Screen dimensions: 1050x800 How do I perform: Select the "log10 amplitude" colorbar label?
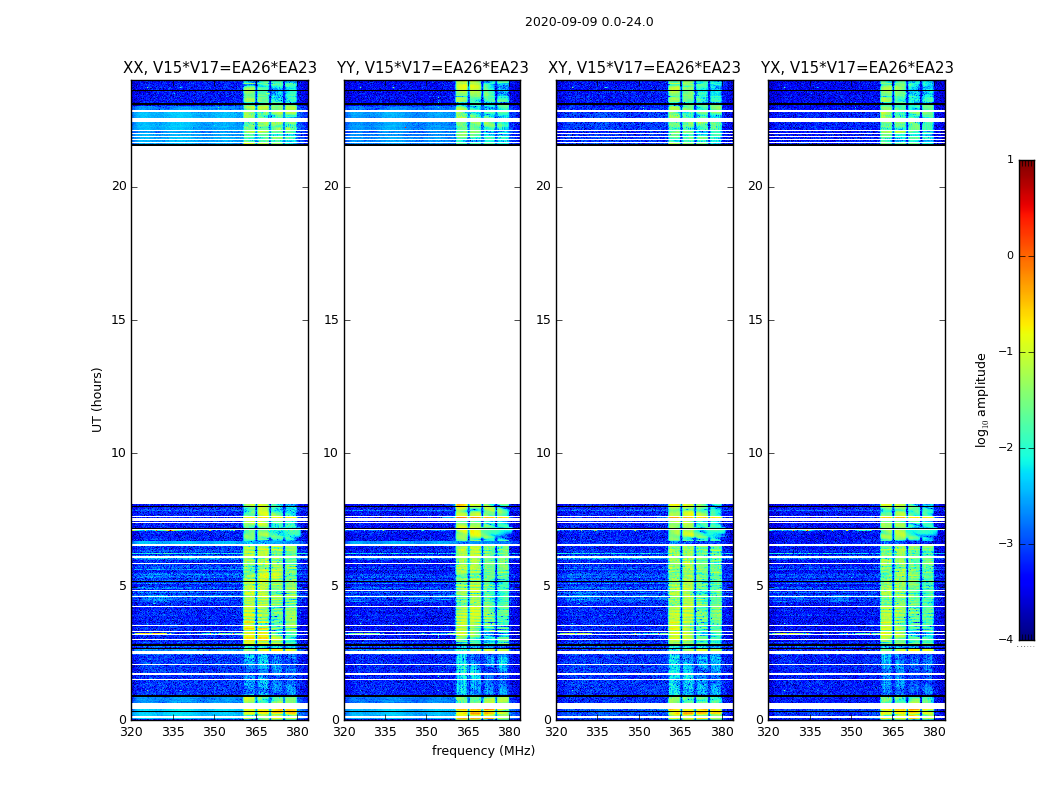tap(982, 400)
